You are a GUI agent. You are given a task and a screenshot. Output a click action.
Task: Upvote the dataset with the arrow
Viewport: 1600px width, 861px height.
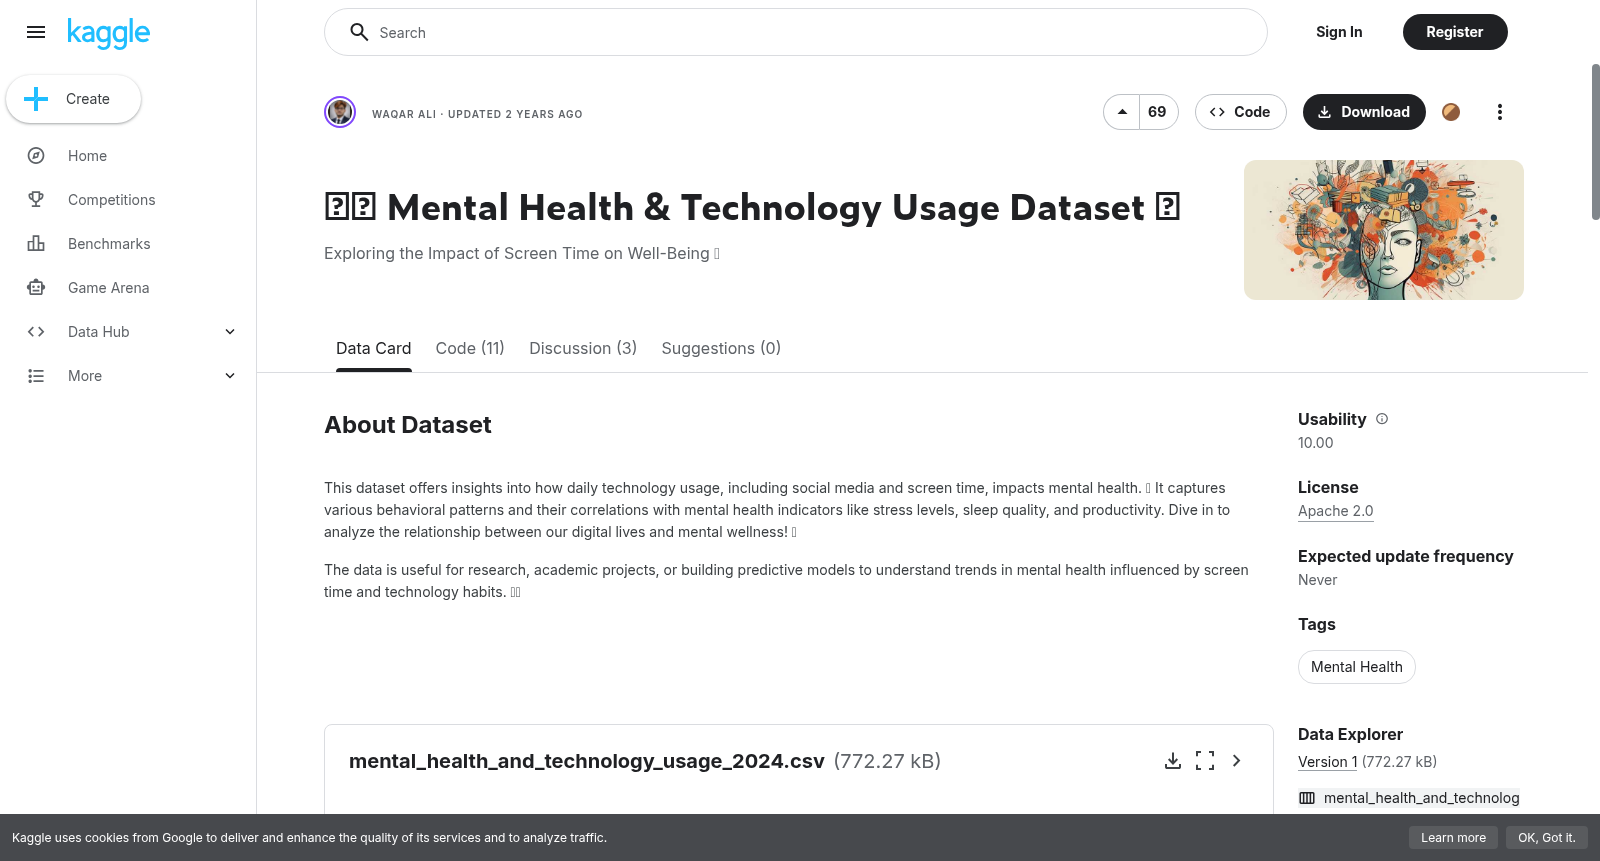tap(1122, 112)
